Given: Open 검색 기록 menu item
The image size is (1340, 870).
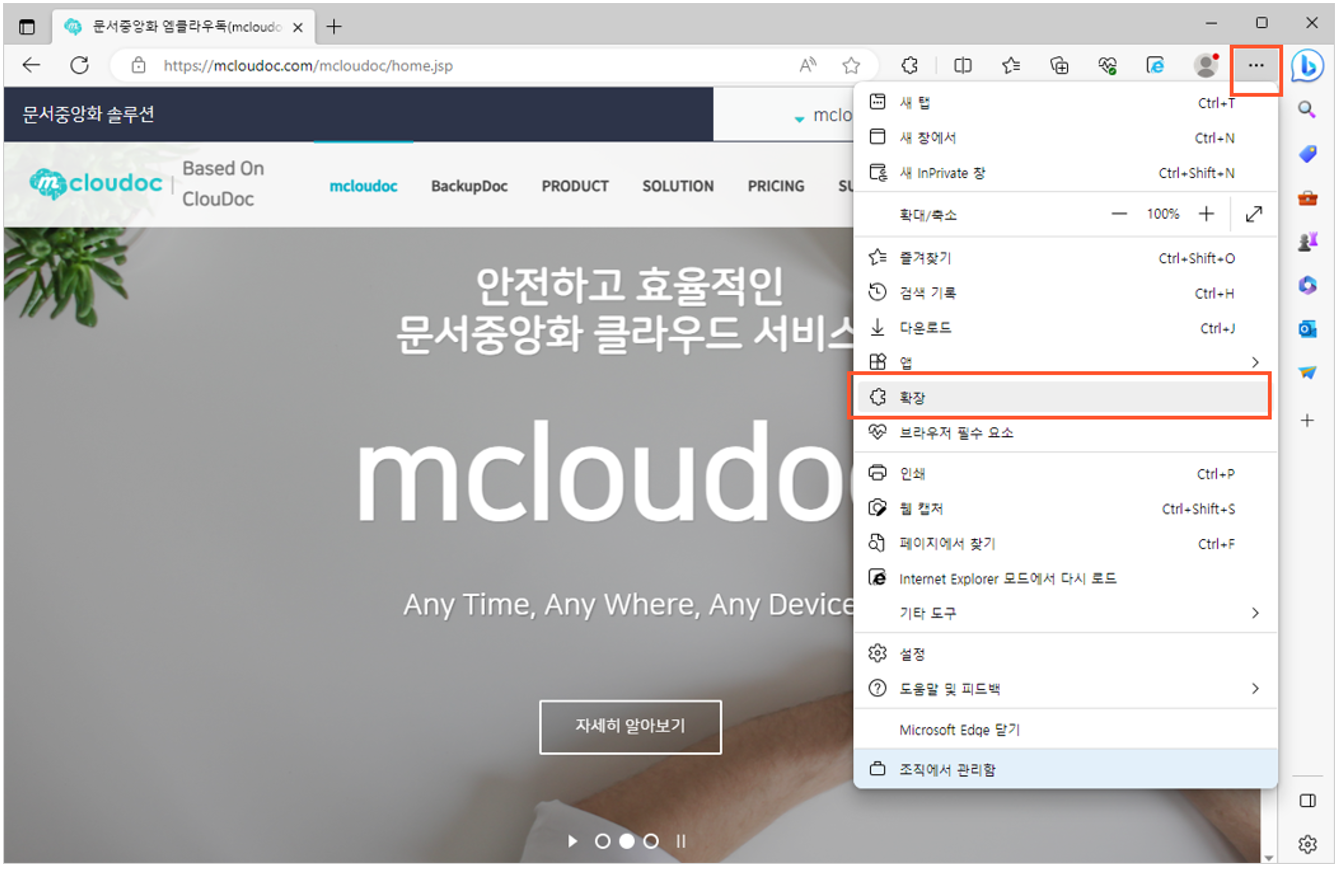Looking at the screenshot, I should coord(1065,293).
